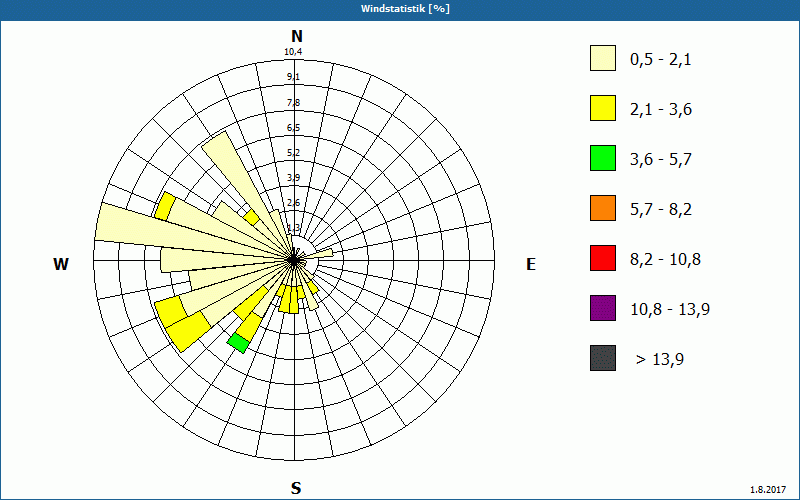The image size is (800, 500).
Task: Click the 5,2 radial axis value
Action: tap(293, 153)
